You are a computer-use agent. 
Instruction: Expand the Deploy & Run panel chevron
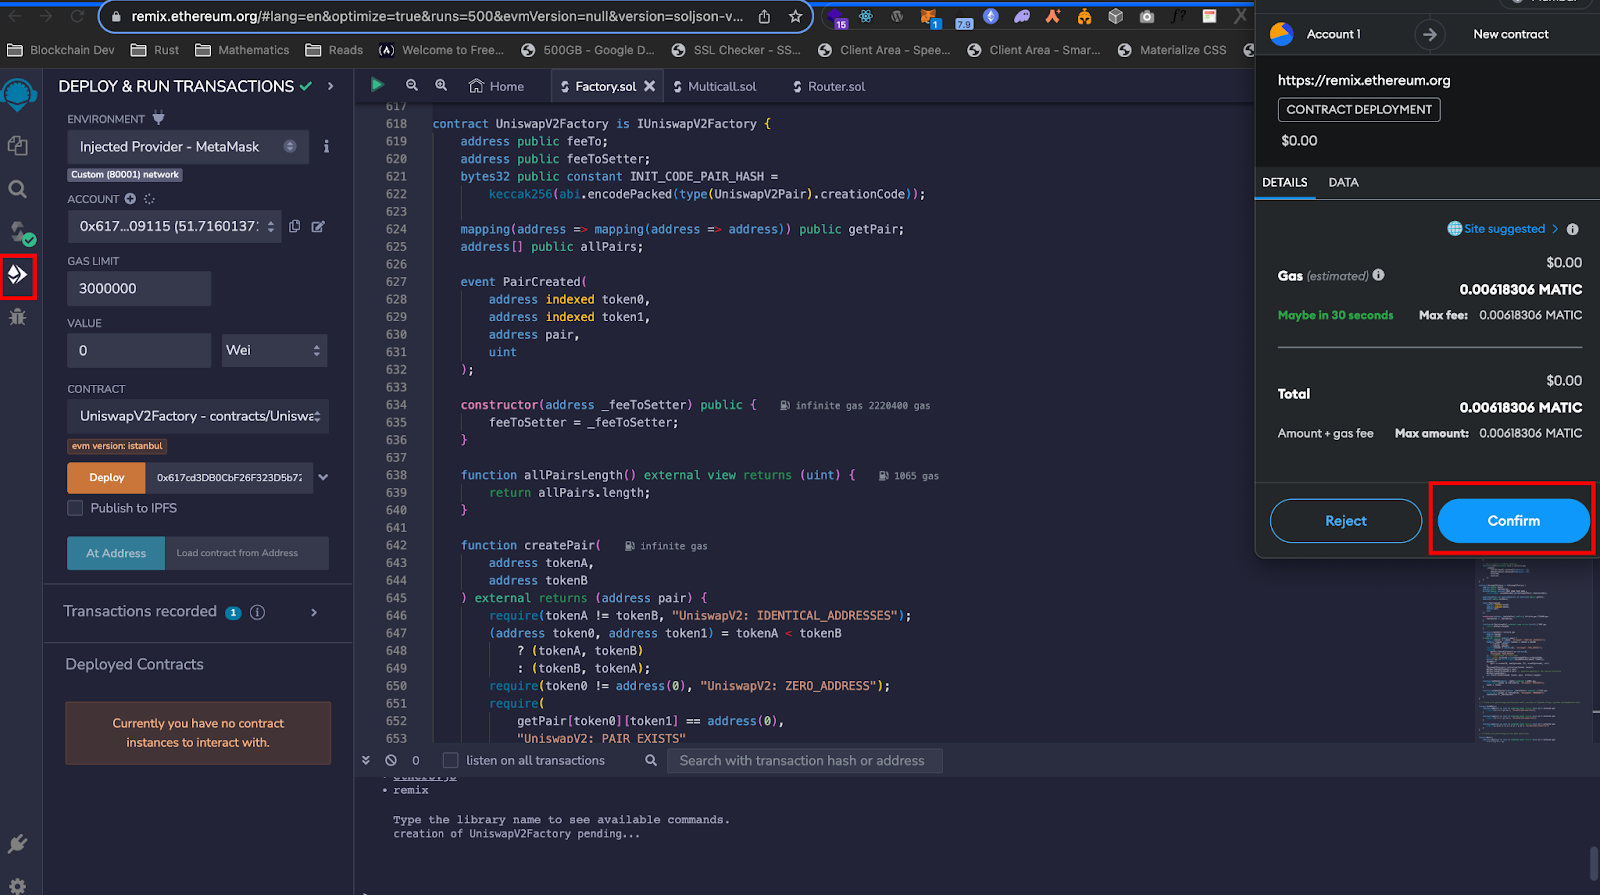pyautogui.click(x=331, y=86)
